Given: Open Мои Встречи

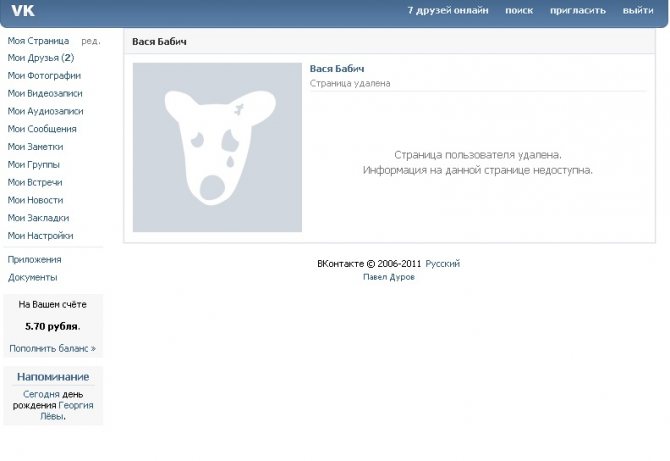Looking at the screenshot, I should coord(35,182).
